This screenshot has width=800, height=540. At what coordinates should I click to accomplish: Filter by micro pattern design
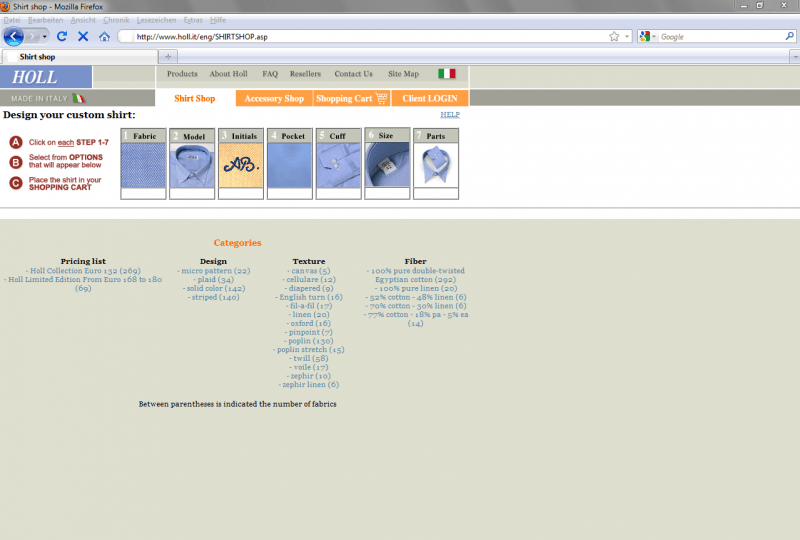click(214, 271)
